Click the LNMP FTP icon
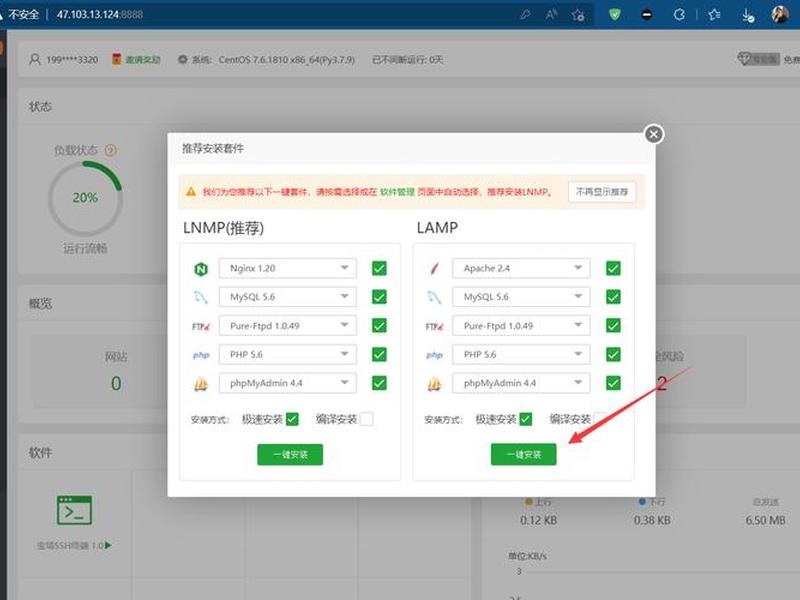800x600 pixels. (x=201, y=326)
